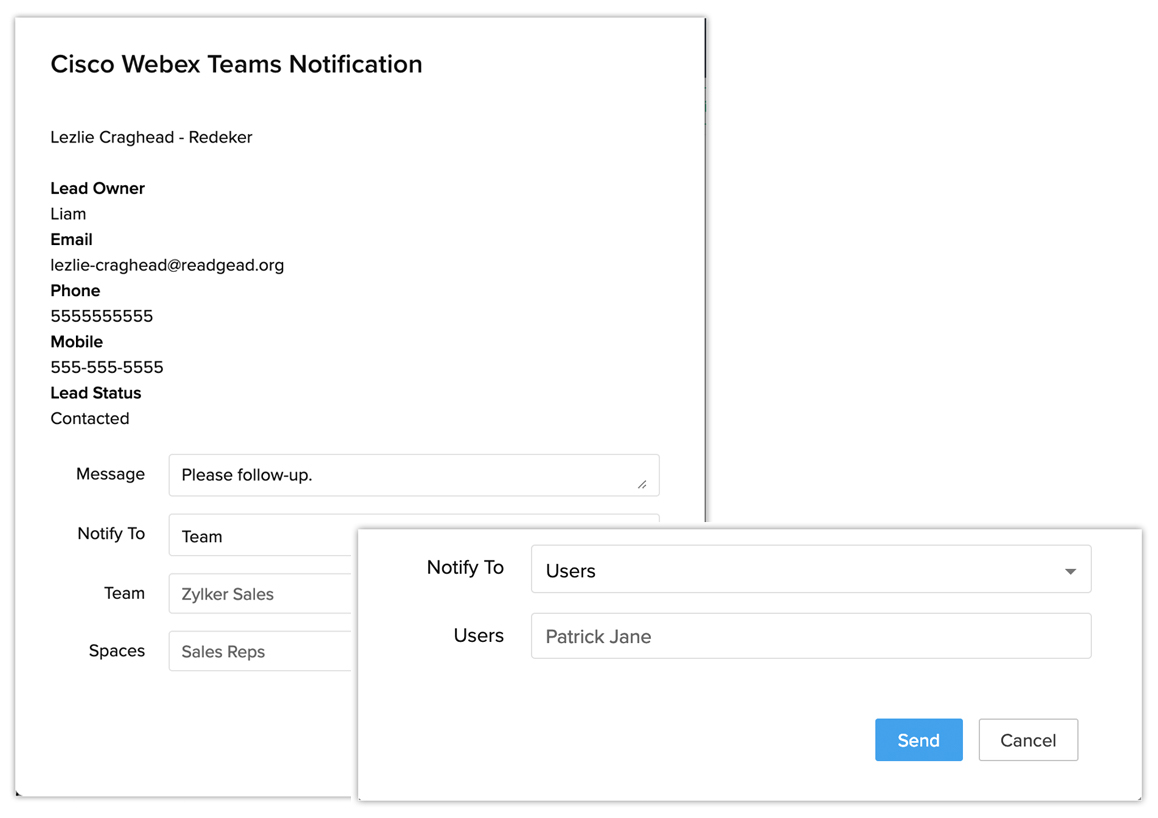
Task: Click the email lezlie-craghead@readgead.org
Action: coord(167,265)
